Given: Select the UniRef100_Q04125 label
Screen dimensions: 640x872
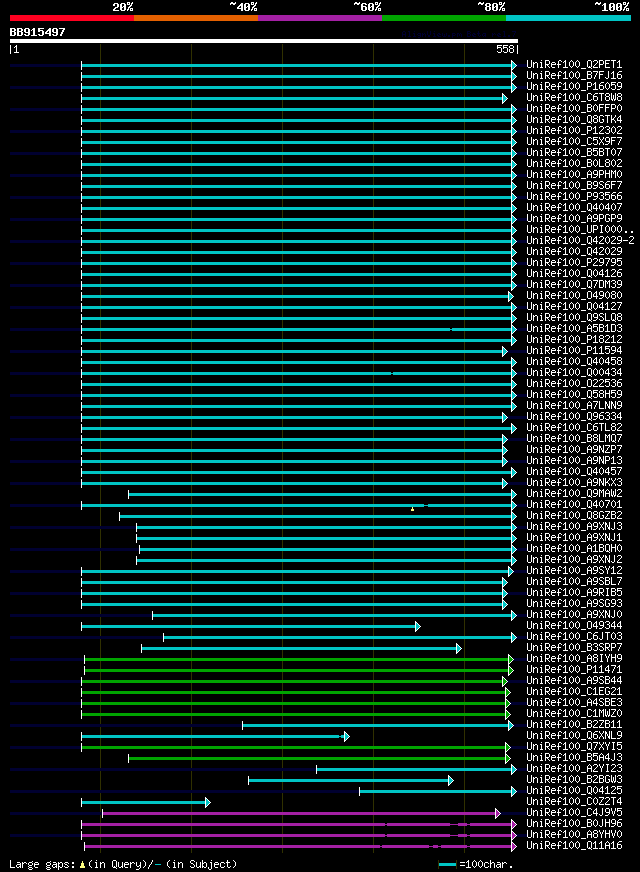Looking at the screenshot, I should click(574, 790).
